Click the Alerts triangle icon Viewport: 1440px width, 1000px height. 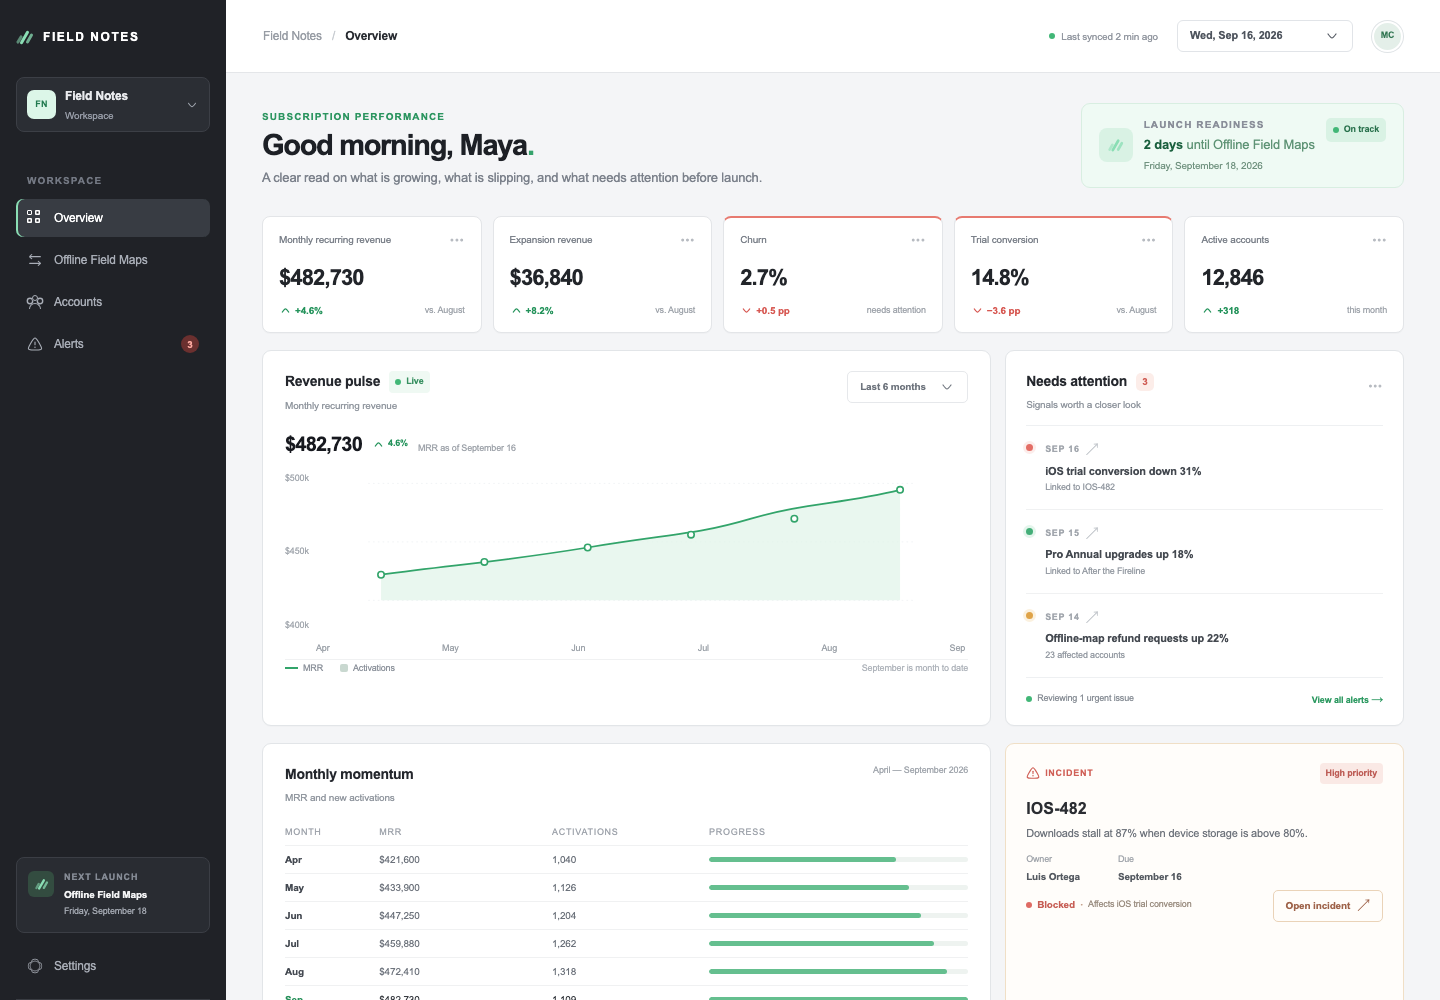coord(35,344)
